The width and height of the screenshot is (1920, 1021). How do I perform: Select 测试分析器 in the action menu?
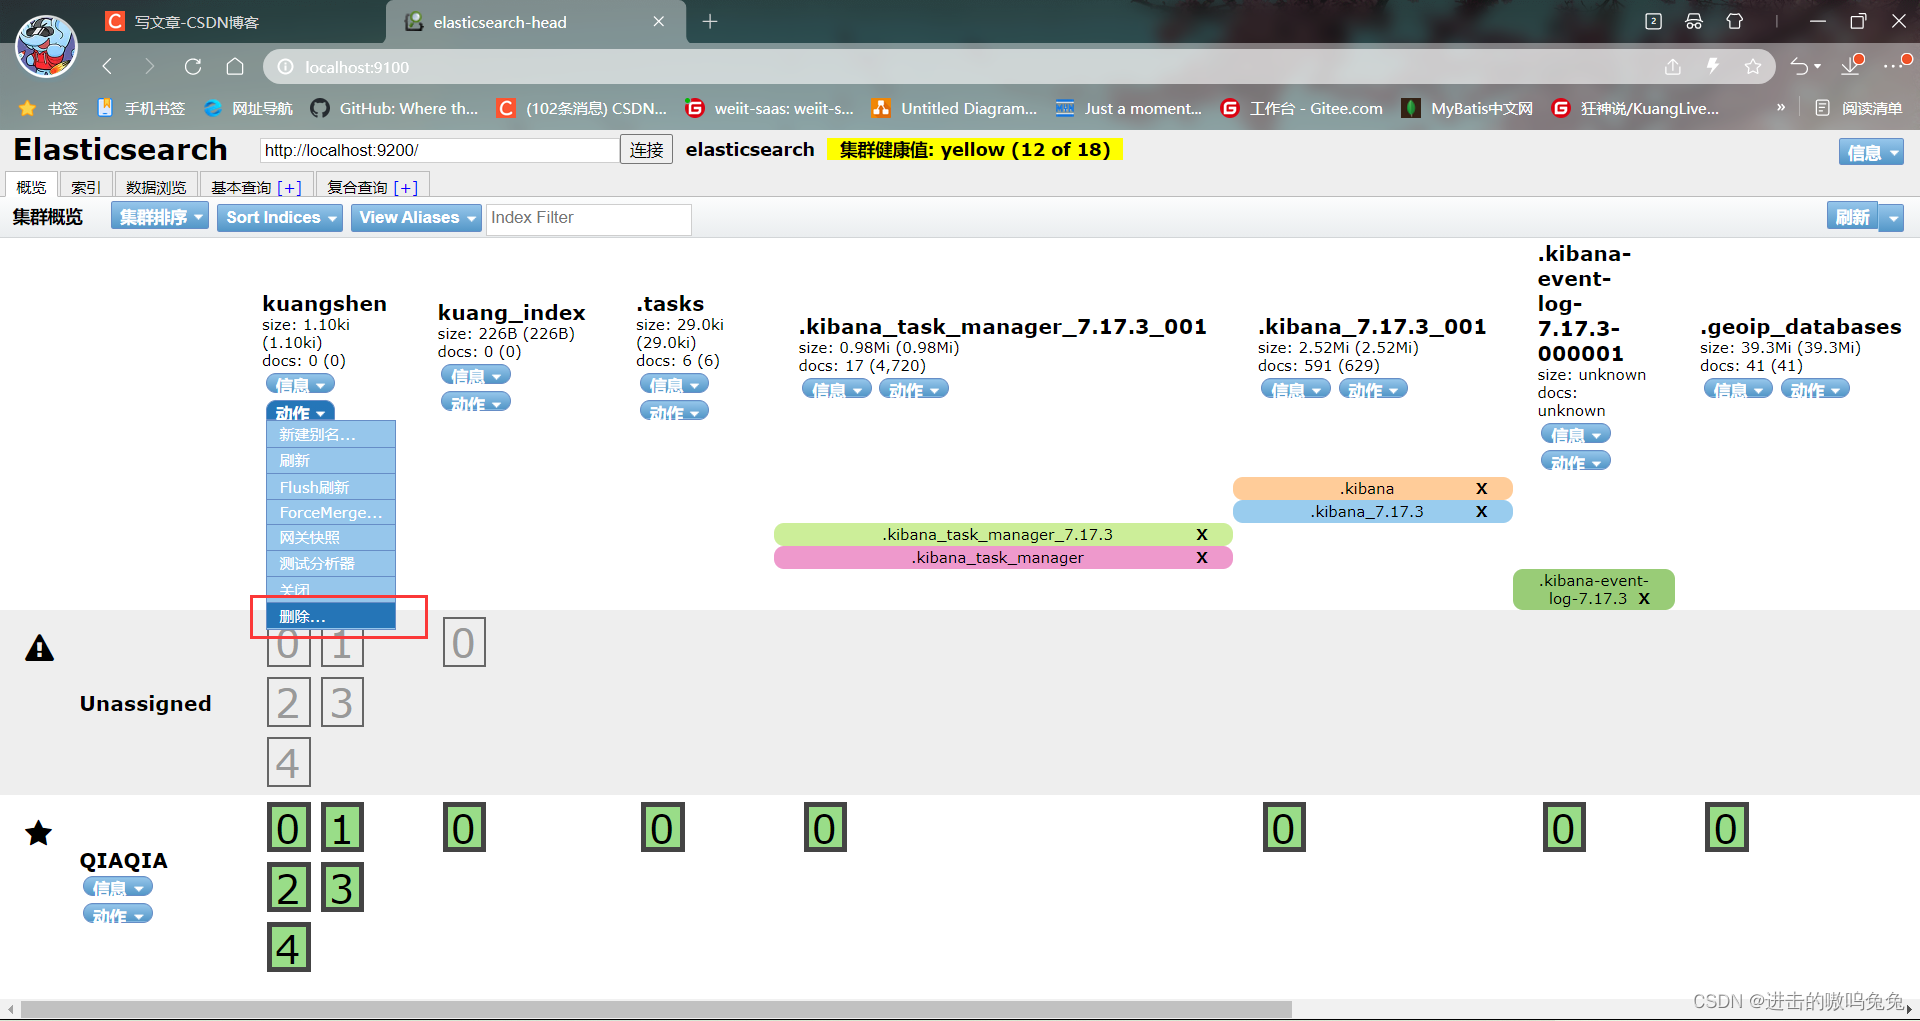point(331,563)
